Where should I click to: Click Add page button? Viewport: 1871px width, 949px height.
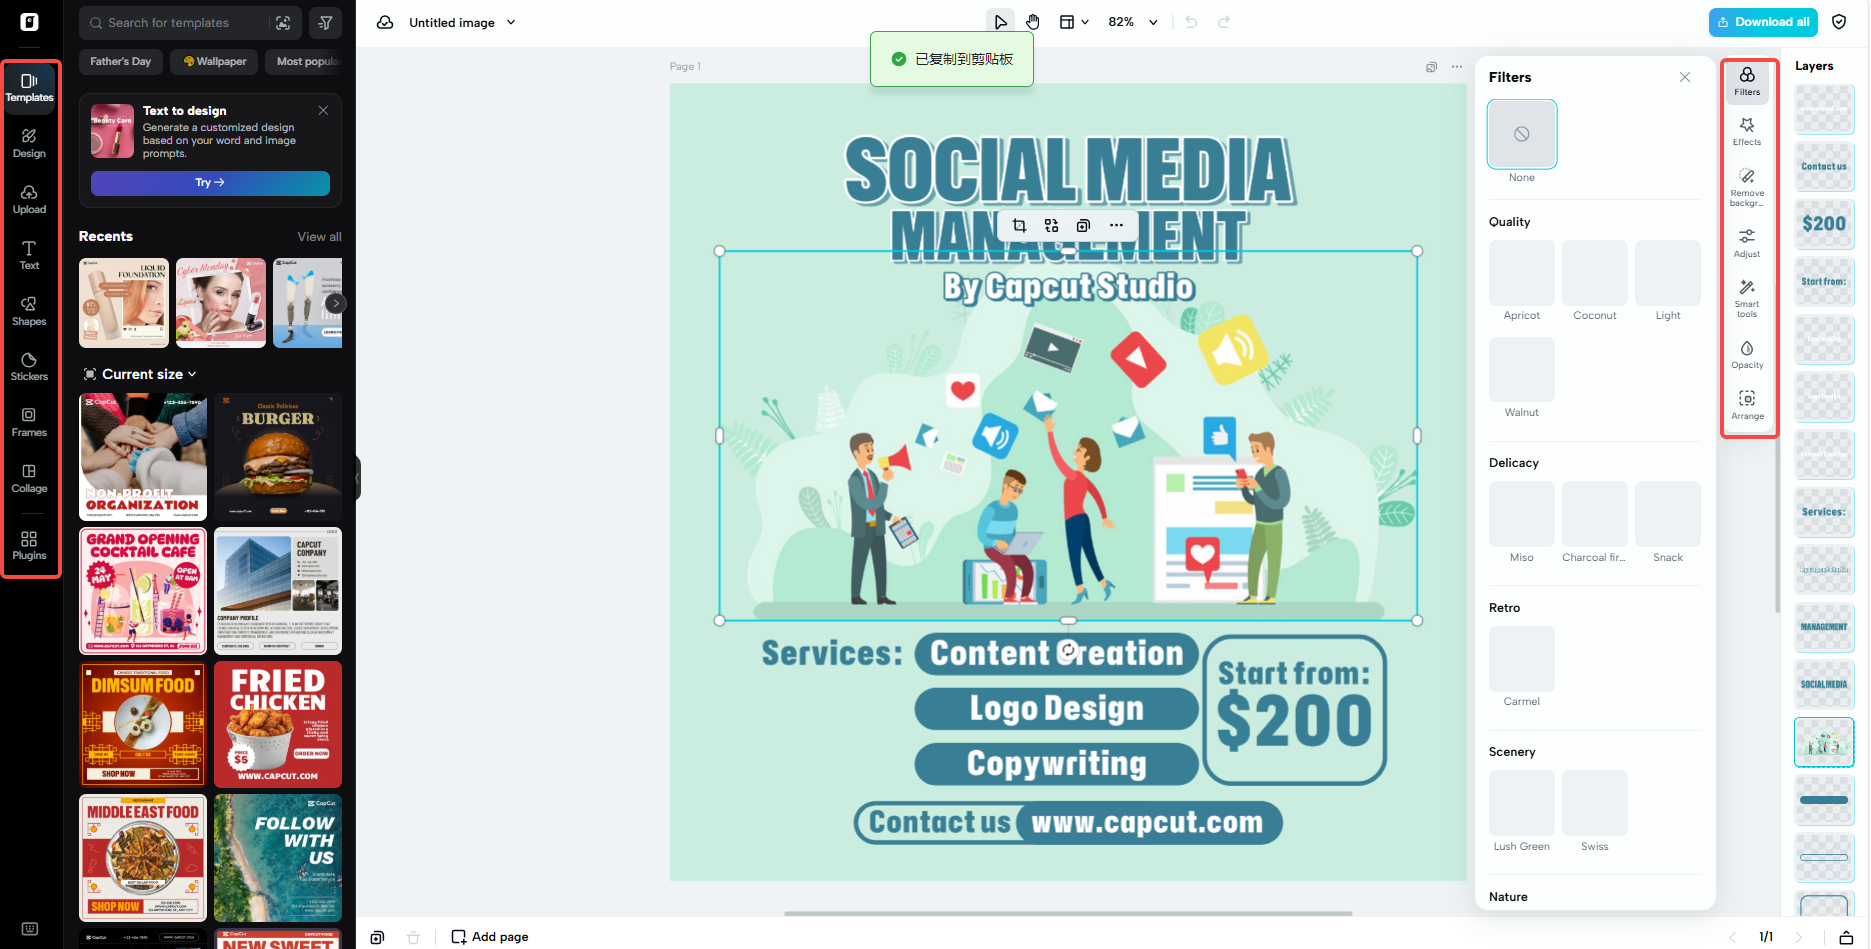pos(490,937)
